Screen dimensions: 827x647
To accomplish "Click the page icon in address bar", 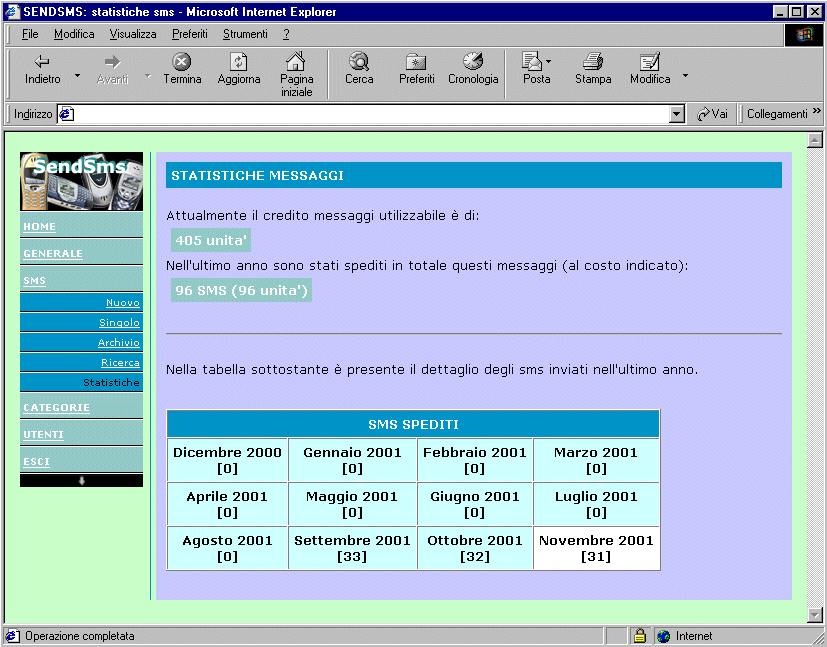I will [x=66, y=113].
